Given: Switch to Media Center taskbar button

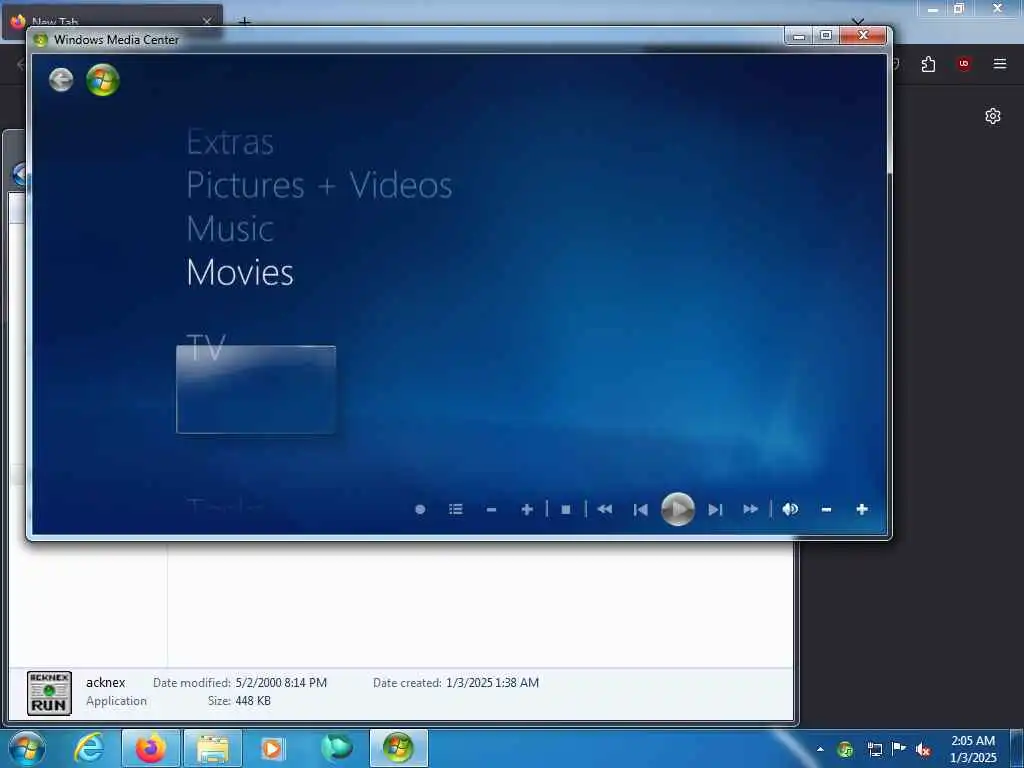Looking at the screenshot, I should point(398,748).
